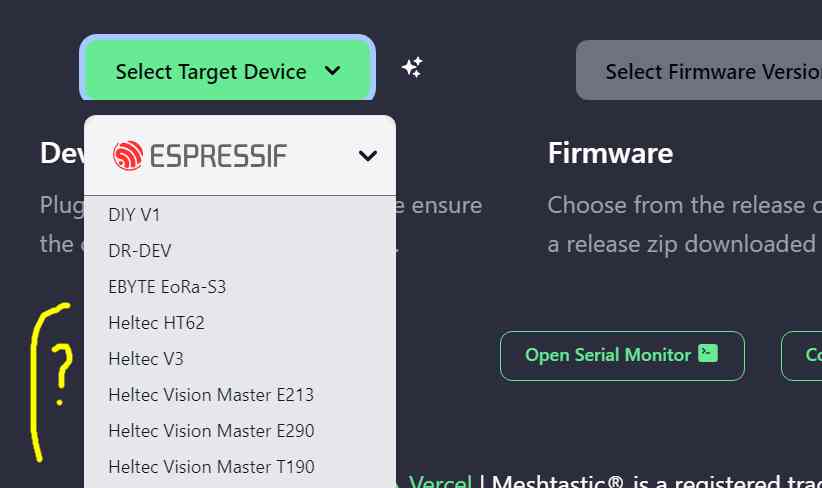The width and height of the screenshot is (822, 488).
Task: Click the sparkle auto-detect device icon
Action: [412, 68]
